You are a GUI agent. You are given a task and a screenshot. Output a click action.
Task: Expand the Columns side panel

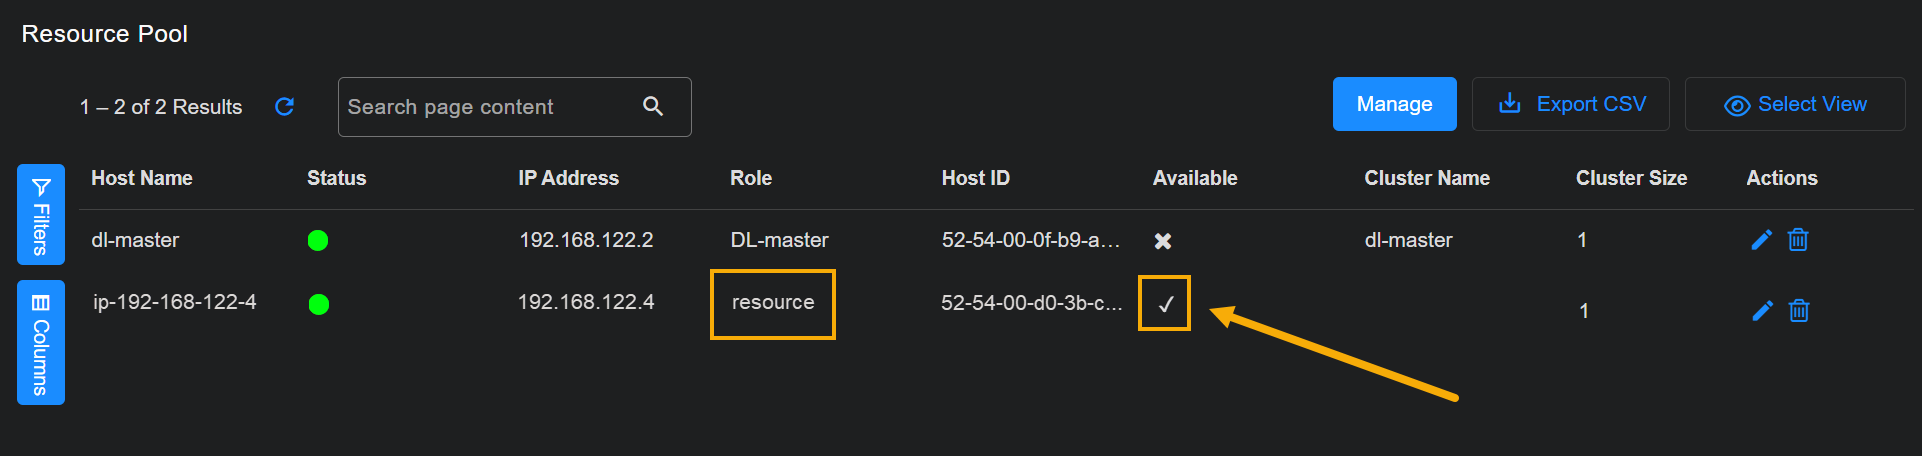coord(41,342)
